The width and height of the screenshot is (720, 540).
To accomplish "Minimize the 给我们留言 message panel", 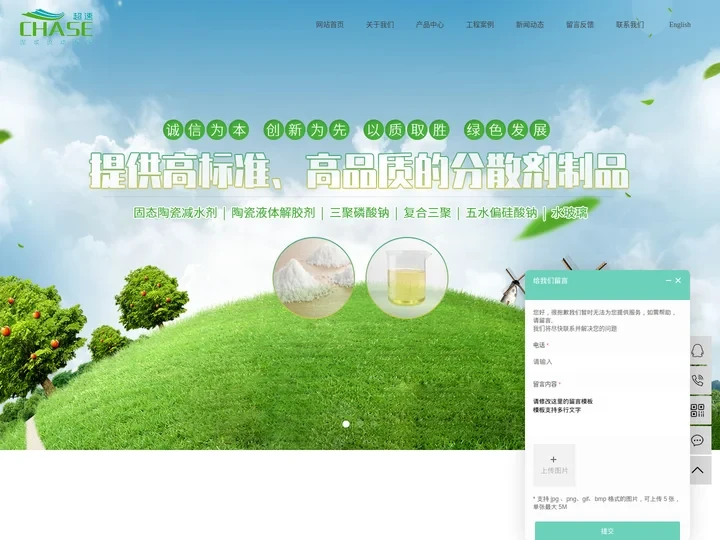I will coord(668,280).
